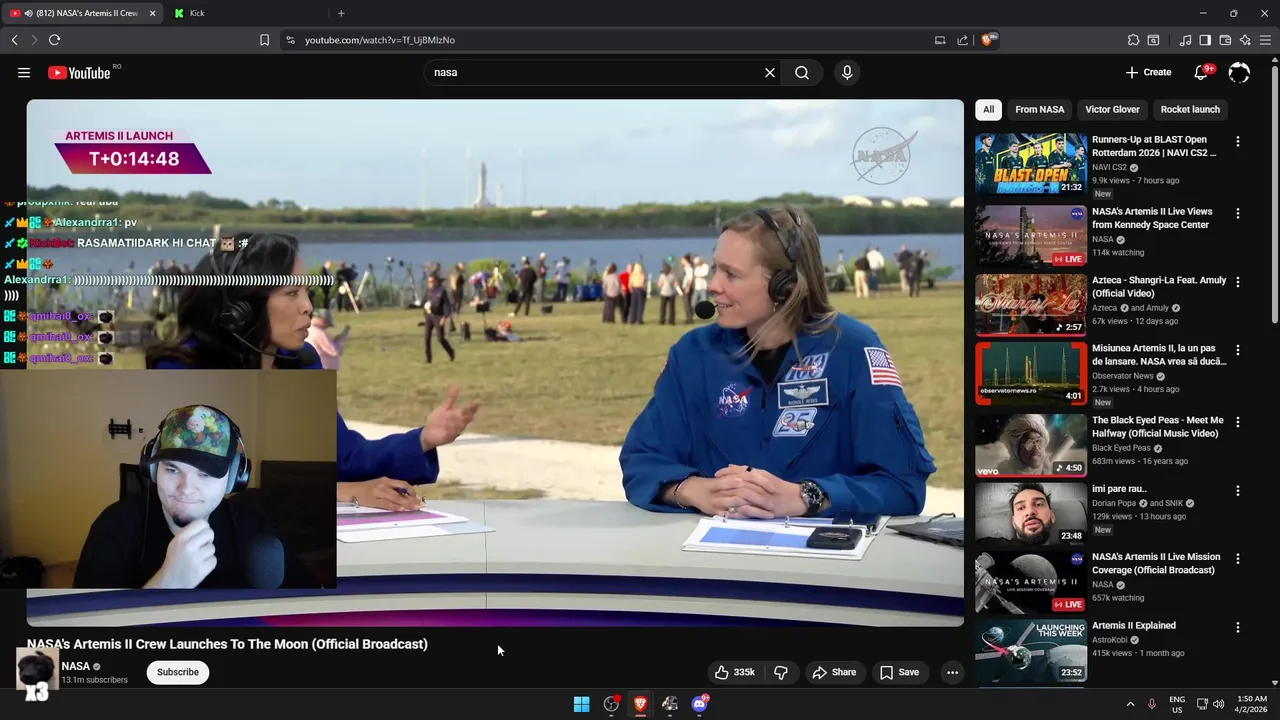
Task: Open options for BLAST Open video
Action: tap(1237, 142)
